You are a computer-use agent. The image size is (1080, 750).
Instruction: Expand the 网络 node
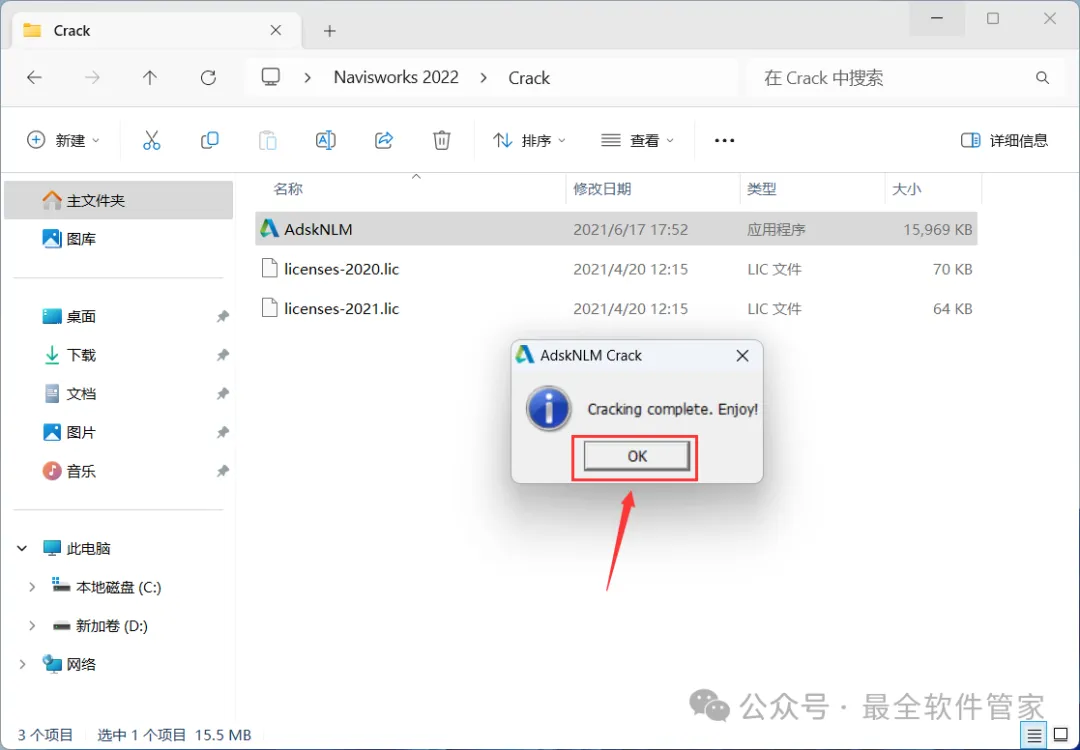(x=22, y=664)
